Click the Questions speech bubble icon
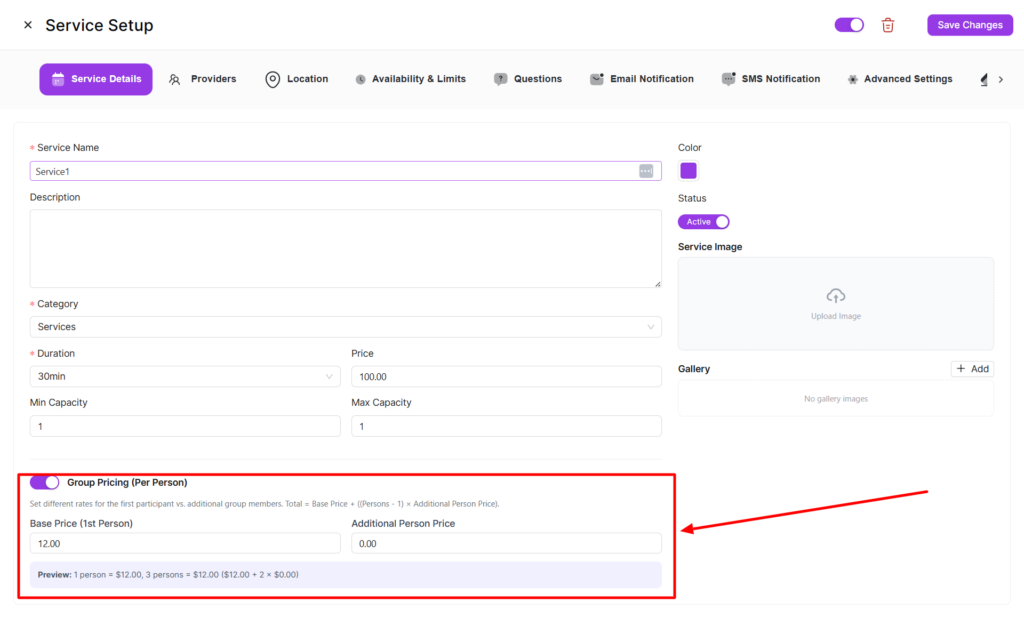1024x618 pixels. coord(500,79)
